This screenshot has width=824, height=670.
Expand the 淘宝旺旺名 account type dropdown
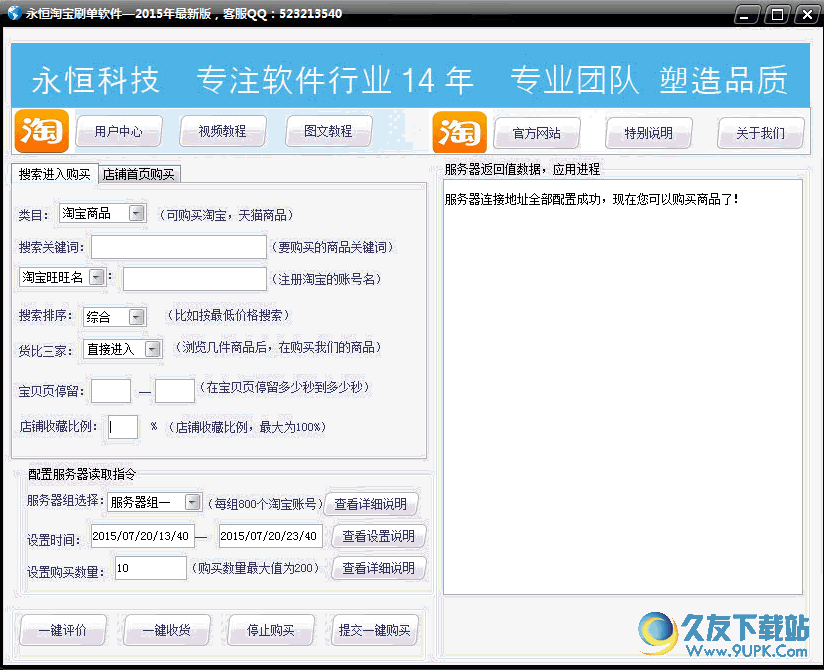pos(97,277)
